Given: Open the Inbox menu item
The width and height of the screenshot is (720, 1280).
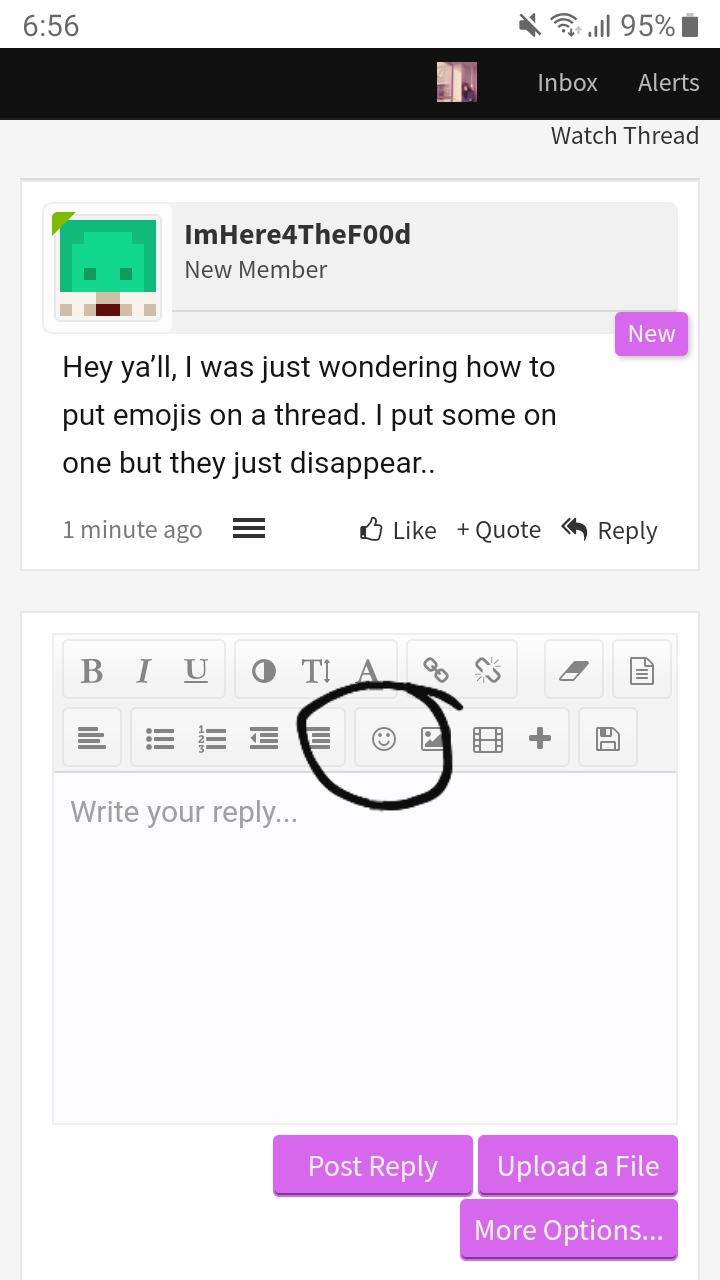Looking at the screenshot, I should point(567,83).
